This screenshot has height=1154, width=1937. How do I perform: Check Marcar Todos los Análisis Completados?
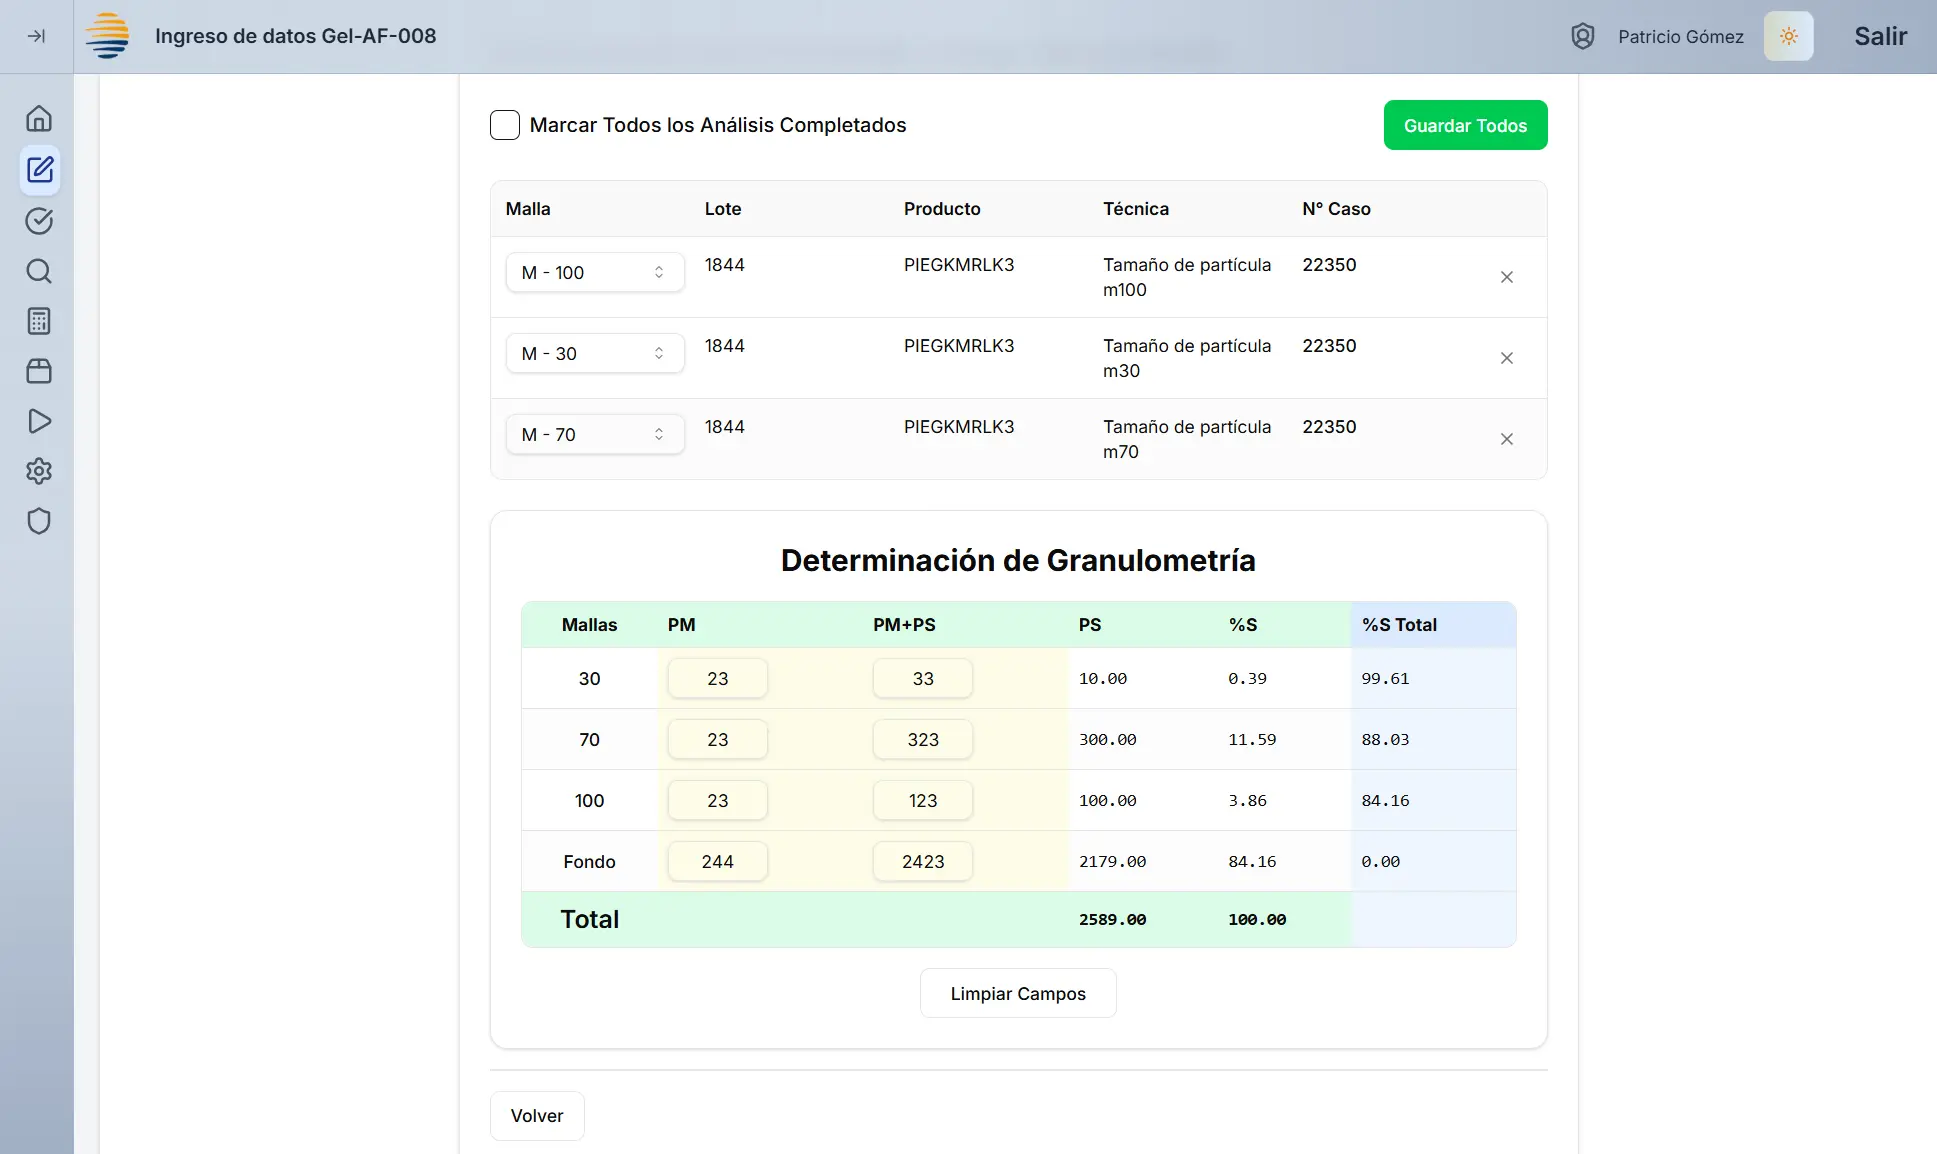click(x=505, y=125)
